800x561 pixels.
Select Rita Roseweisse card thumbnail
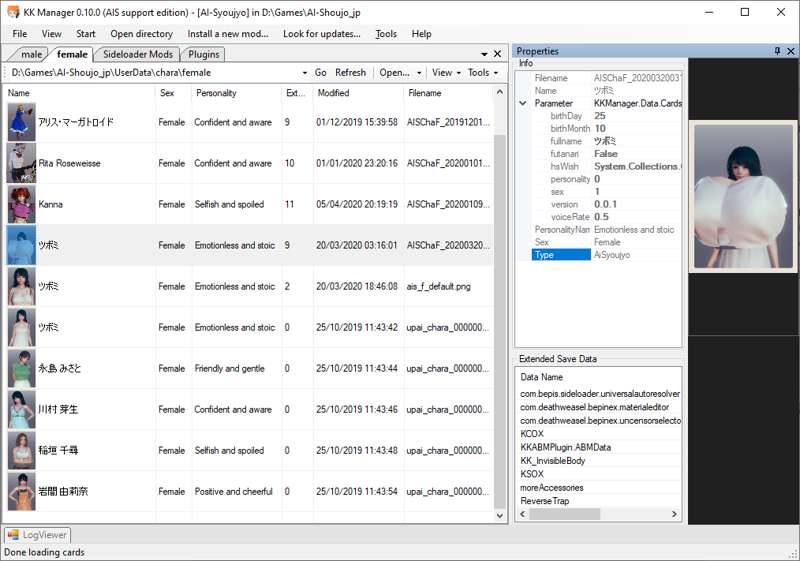[x=21, y=163]
